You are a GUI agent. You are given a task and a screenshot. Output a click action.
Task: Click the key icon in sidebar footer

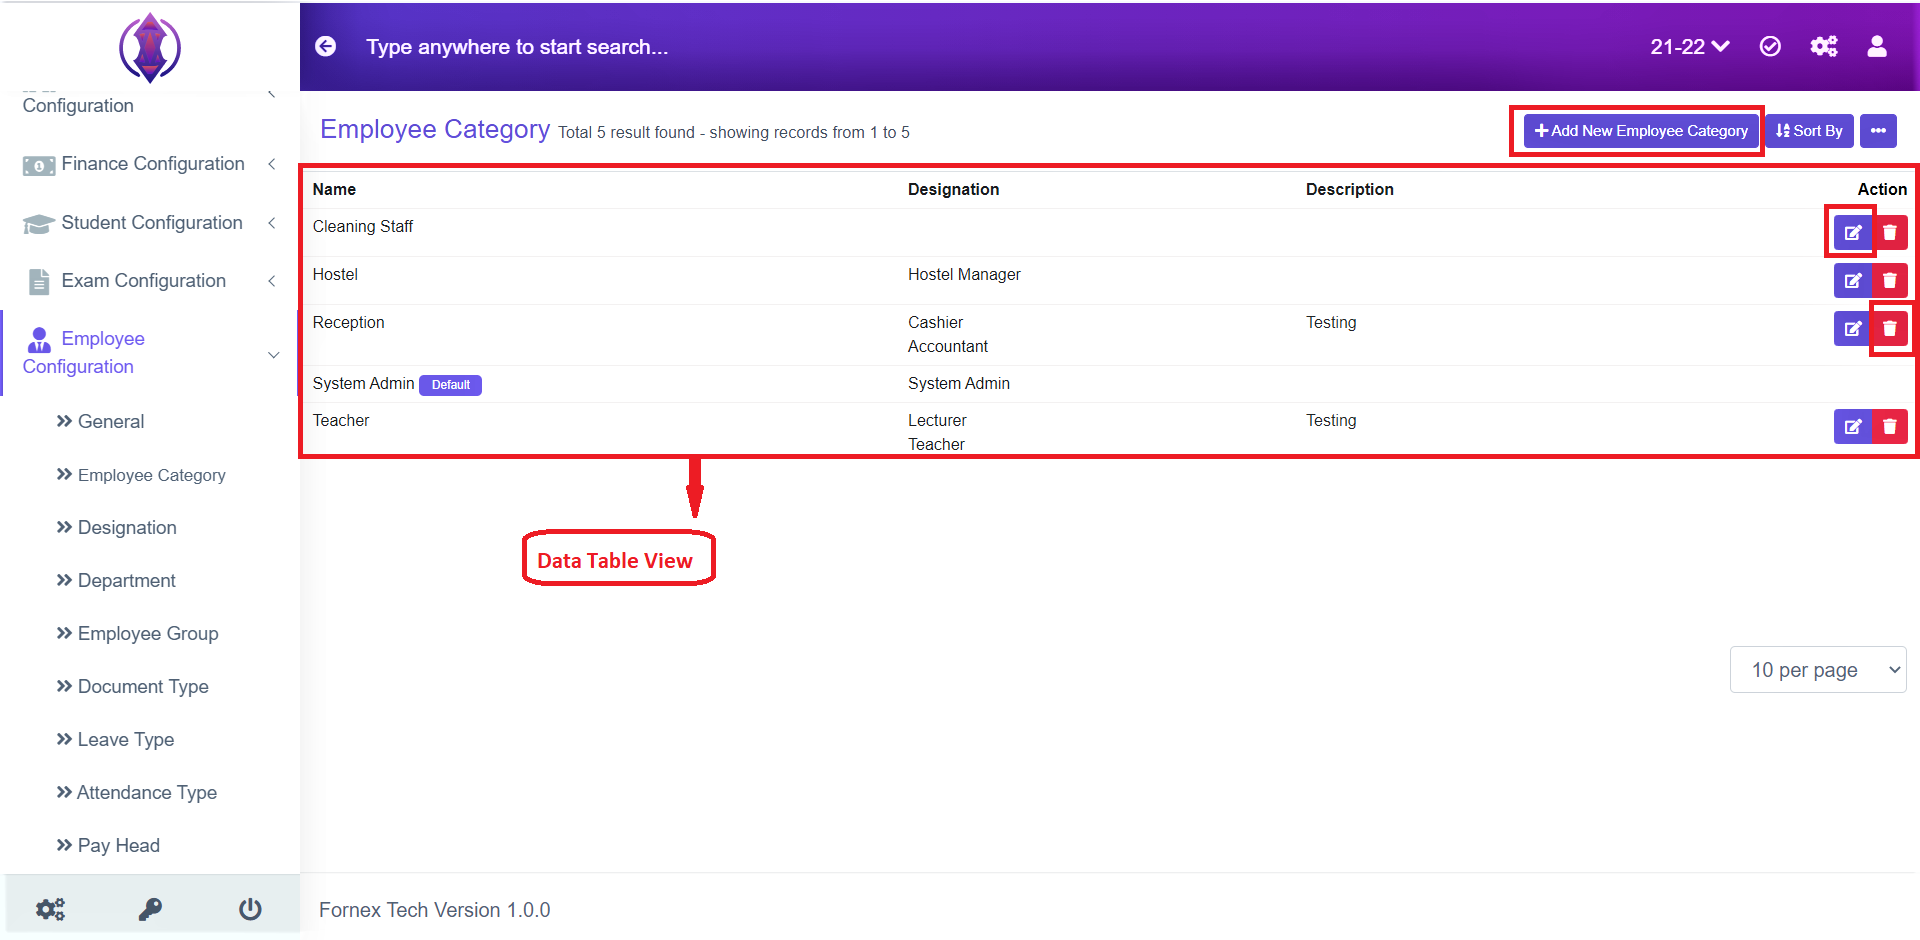click(150, 909)
